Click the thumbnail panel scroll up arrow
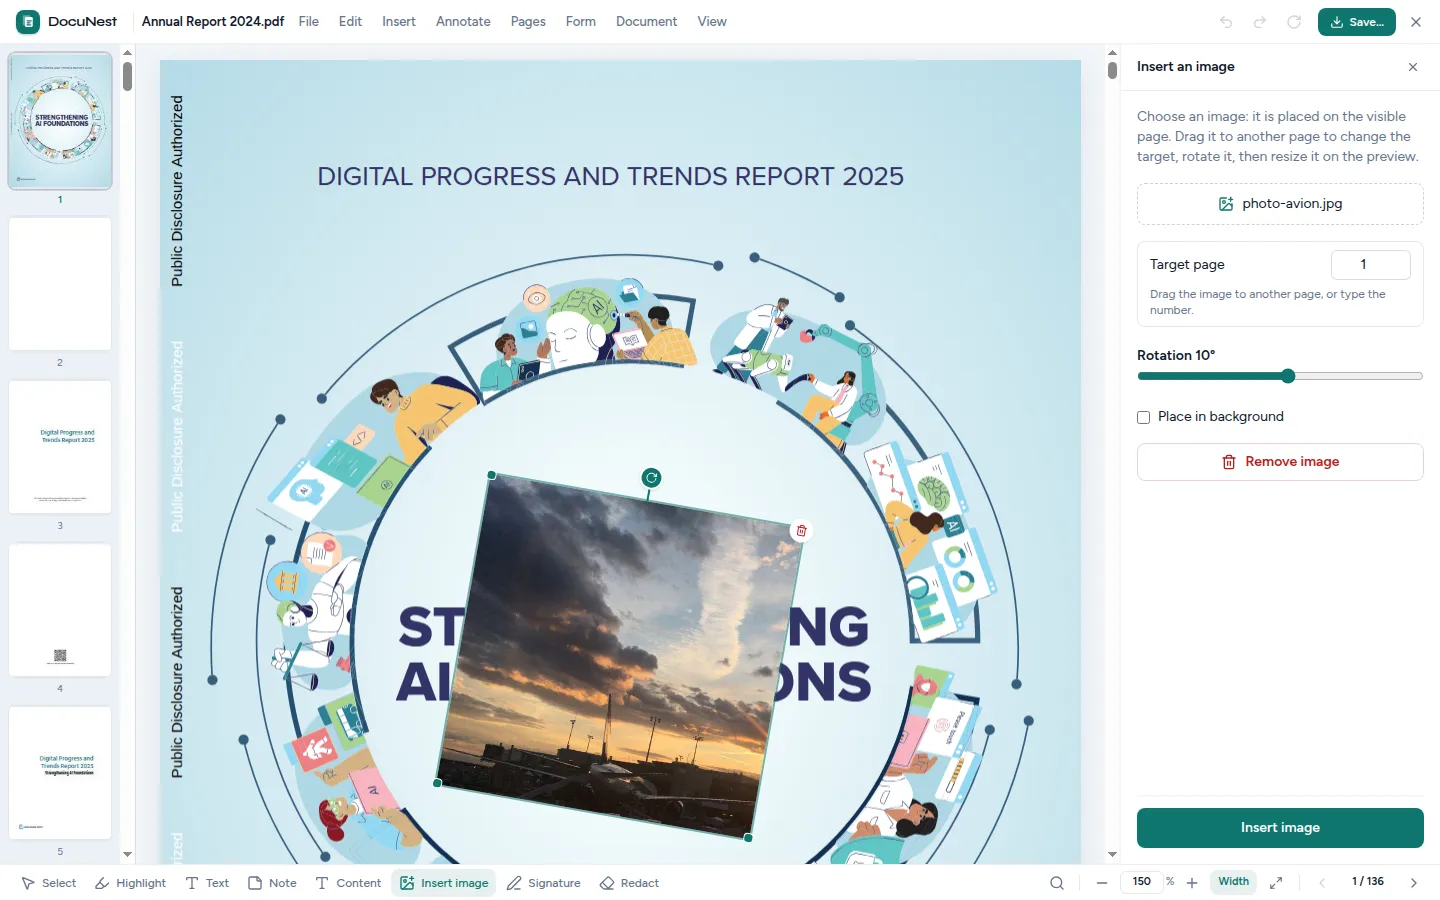This screenshot has width=1440, height=900. [x=127, y=53]
